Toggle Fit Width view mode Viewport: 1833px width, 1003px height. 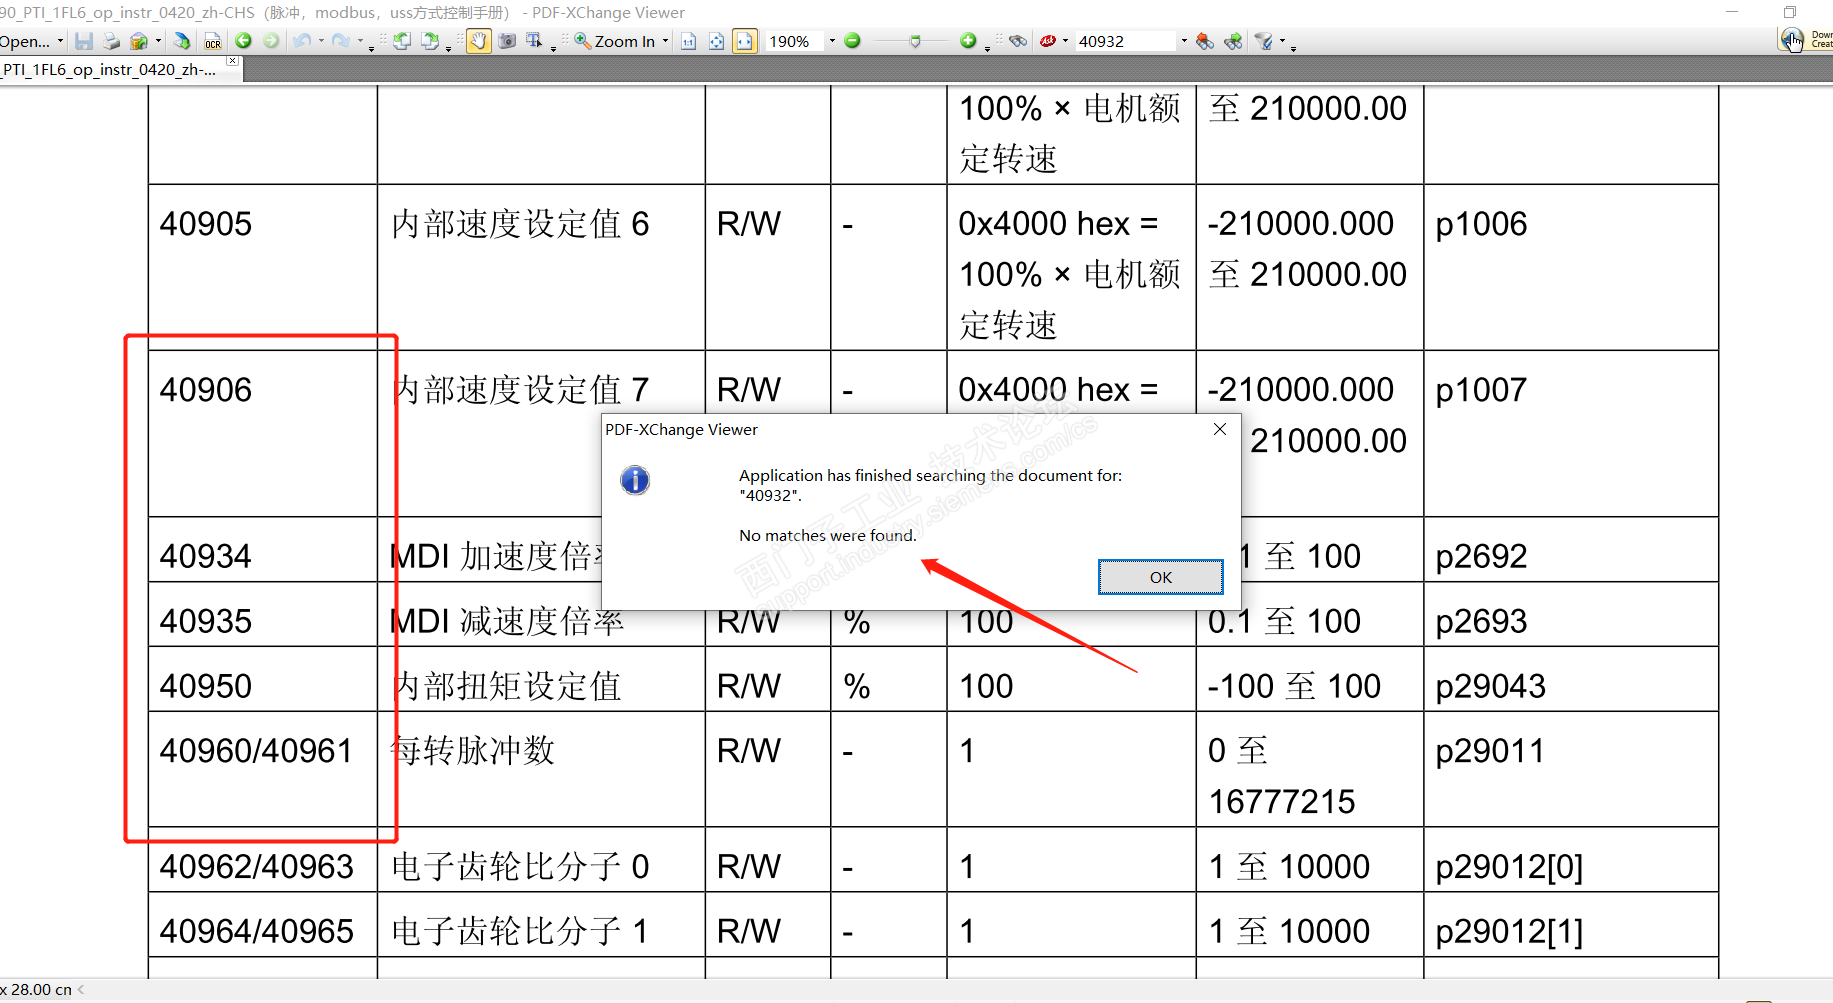(x=745, y=41)
